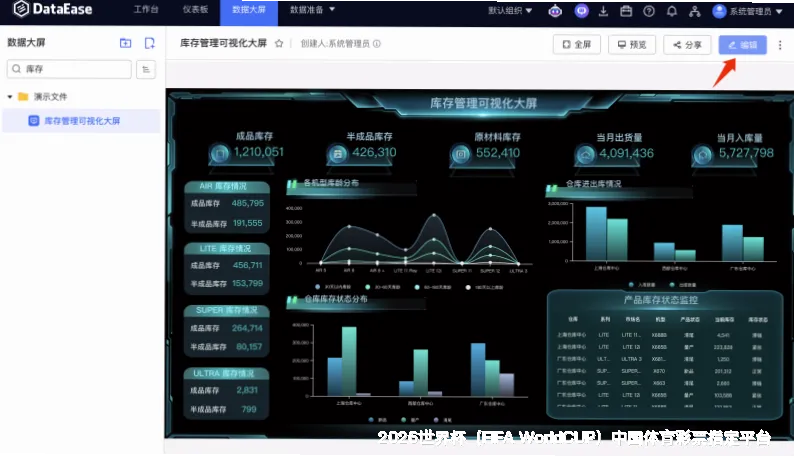Viewport: 794px width, 457px height.
Task: Click the 当月出货量 icon
Action: (x=586, y=155)
